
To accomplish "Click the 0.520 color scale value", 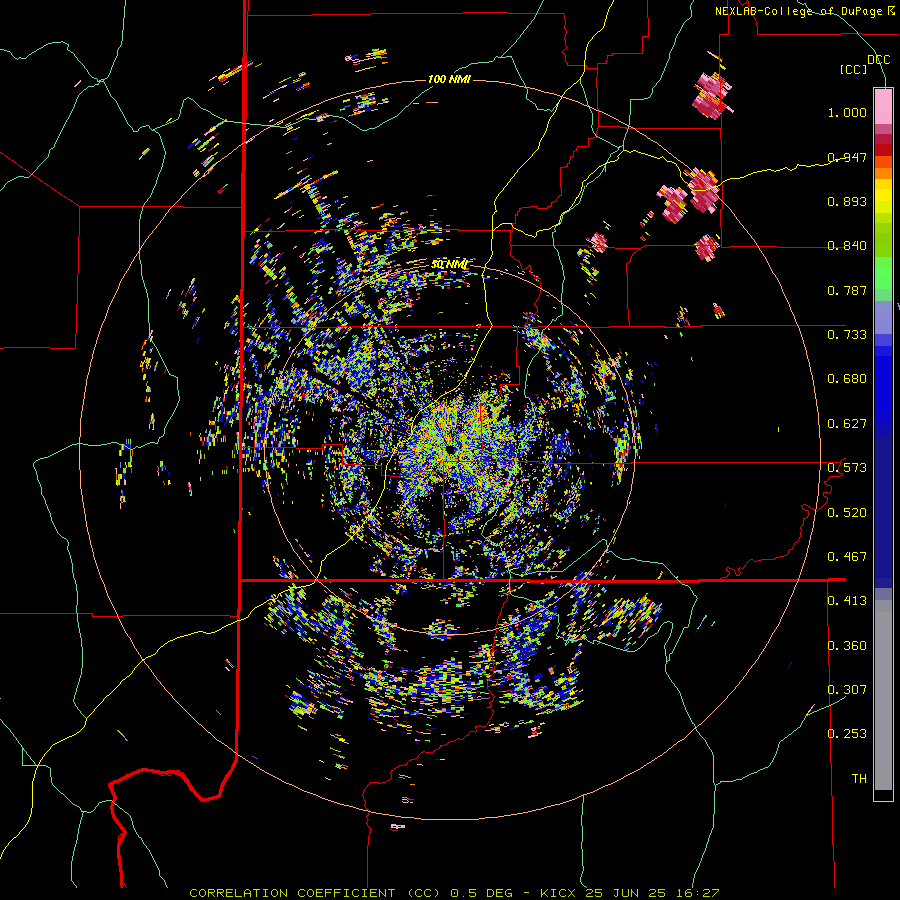I will pos(847,513).
